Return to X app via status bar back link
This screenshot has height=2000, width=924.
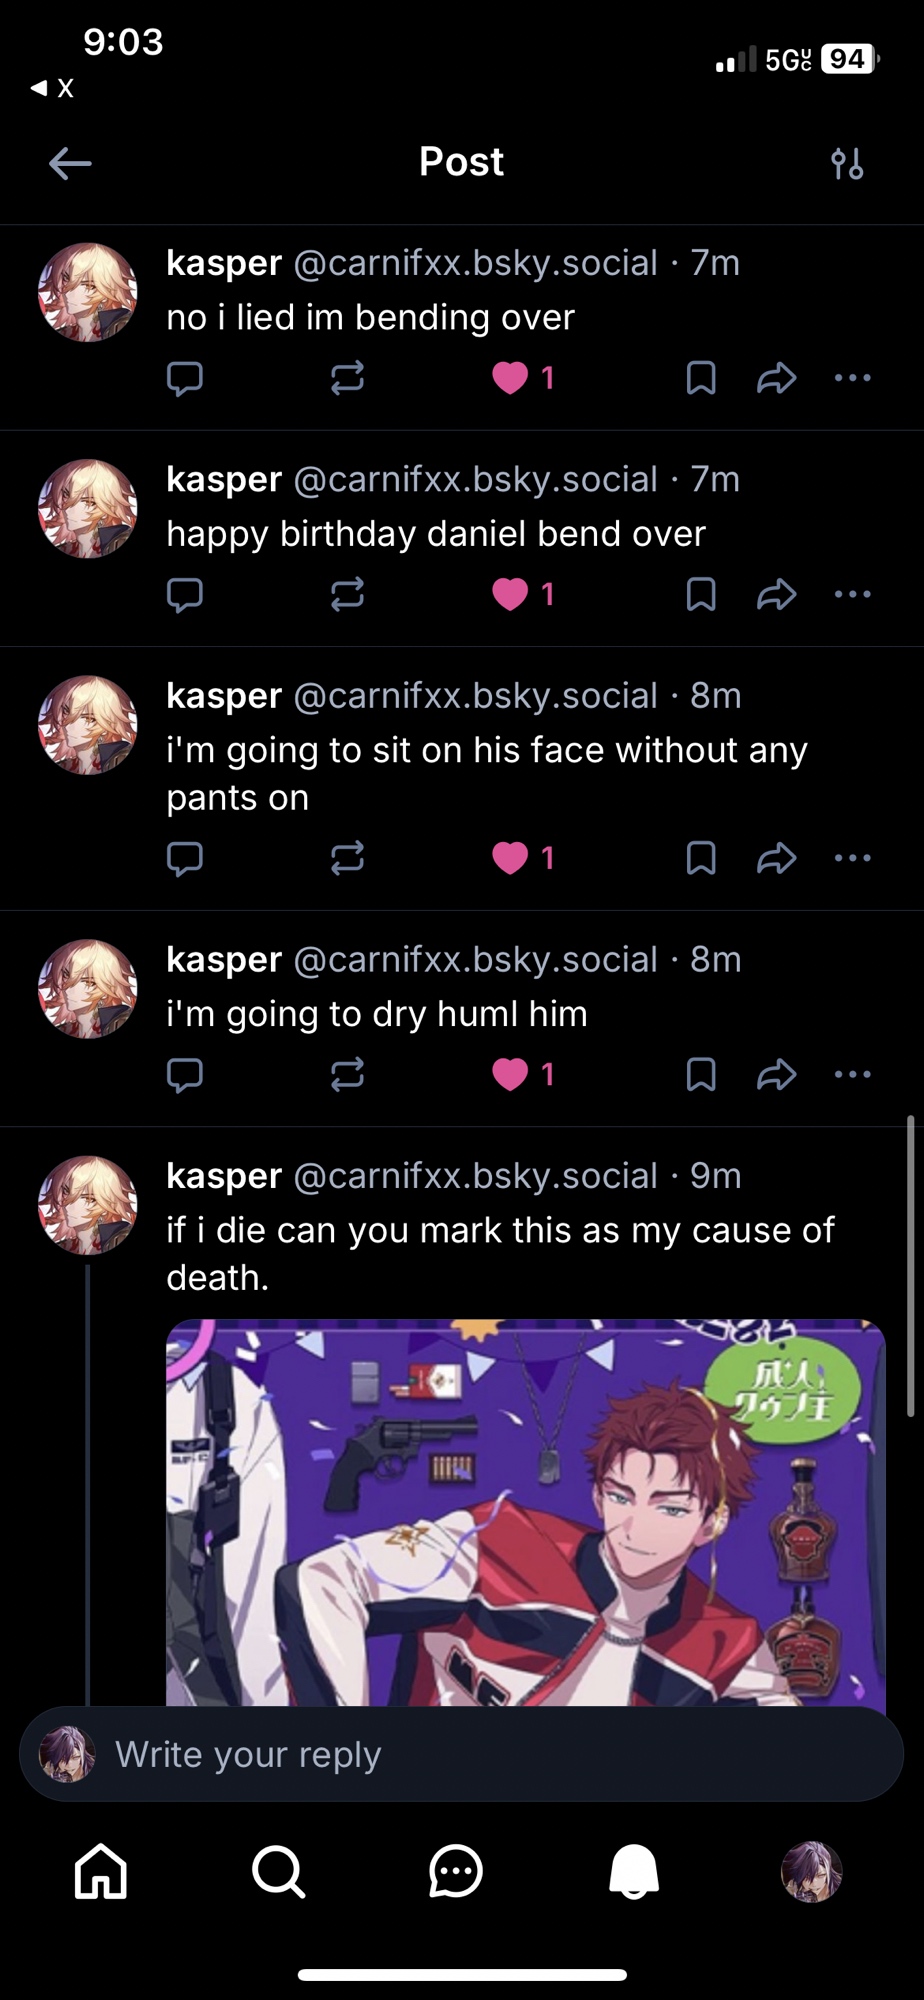coord(53,88)
